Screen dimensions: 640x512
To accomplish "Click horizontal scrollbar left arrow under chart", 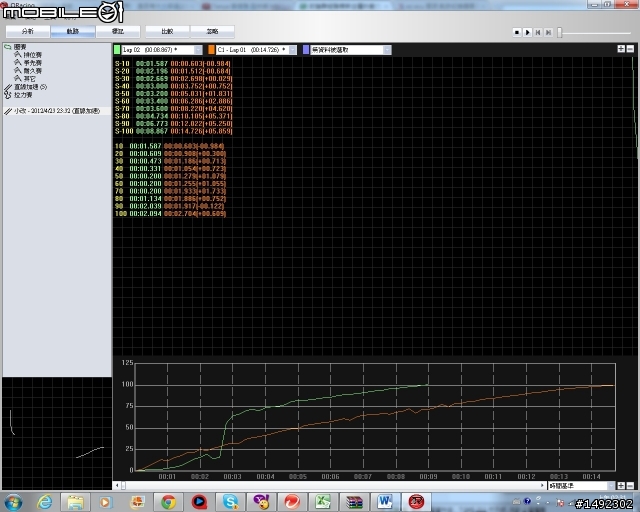I will click(x=117, y=485).
